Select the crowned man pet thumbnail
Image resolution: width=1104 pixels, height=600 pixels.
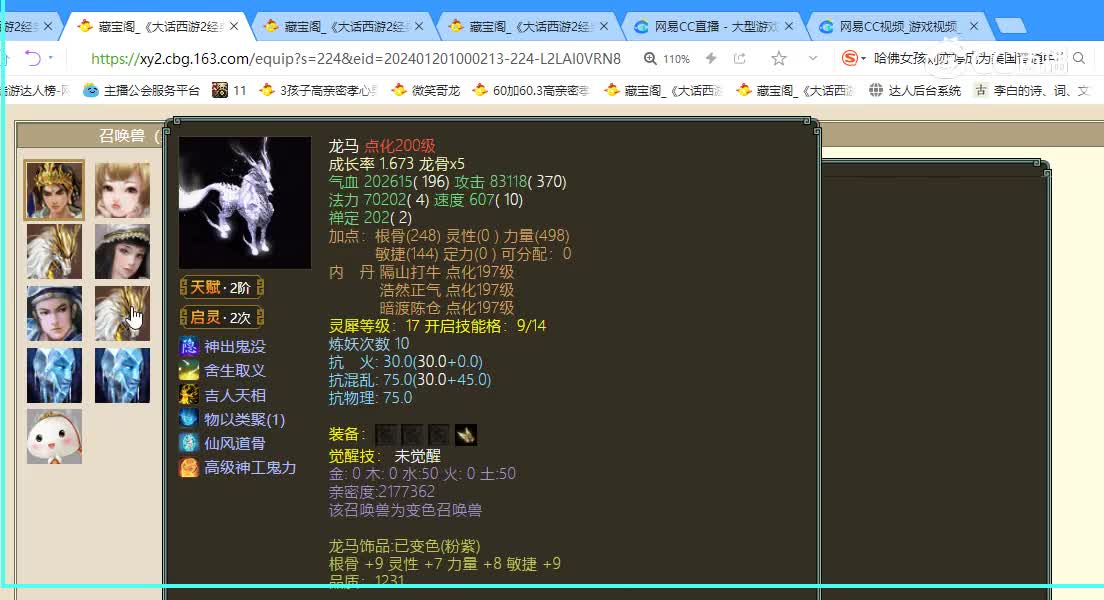coord(54,190)
